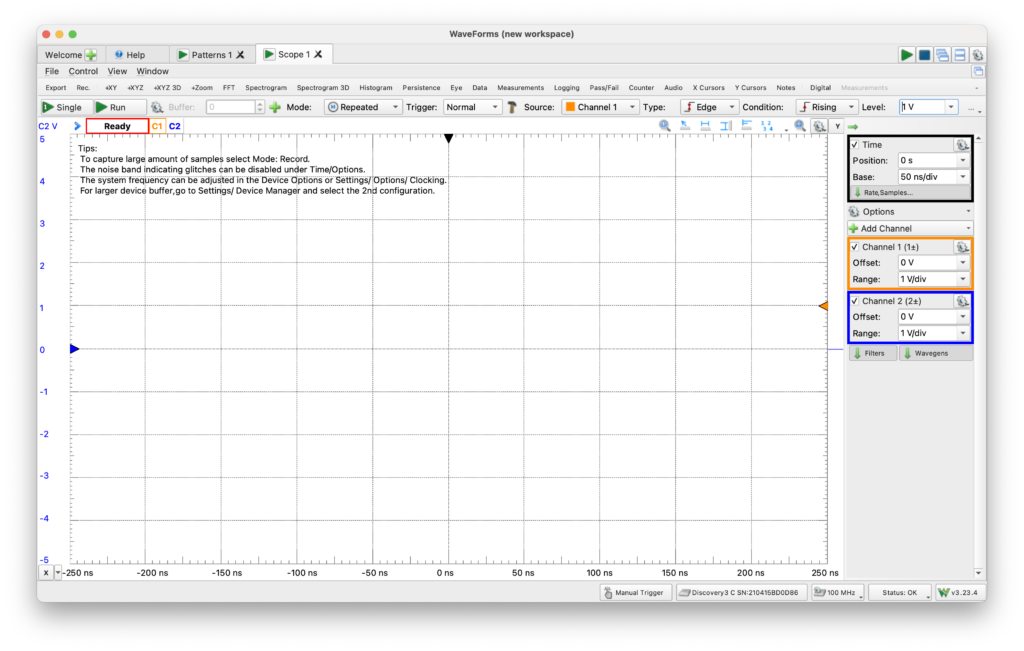1024x651 pixels.
Task: Open Time panel gear settings icon
Action: (x=961, y=145)
